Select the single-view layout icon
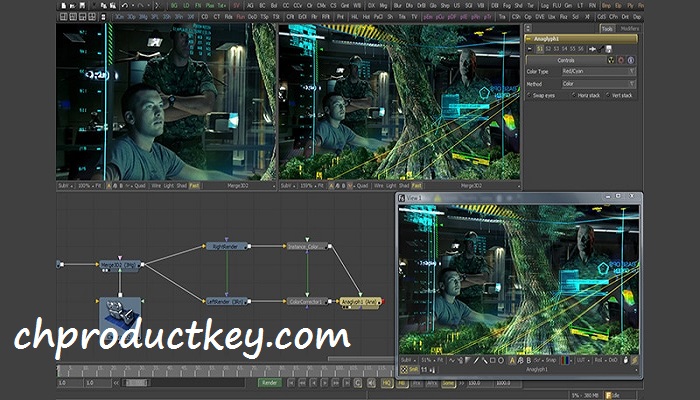700x400 pixels. (x=64, y=17)
